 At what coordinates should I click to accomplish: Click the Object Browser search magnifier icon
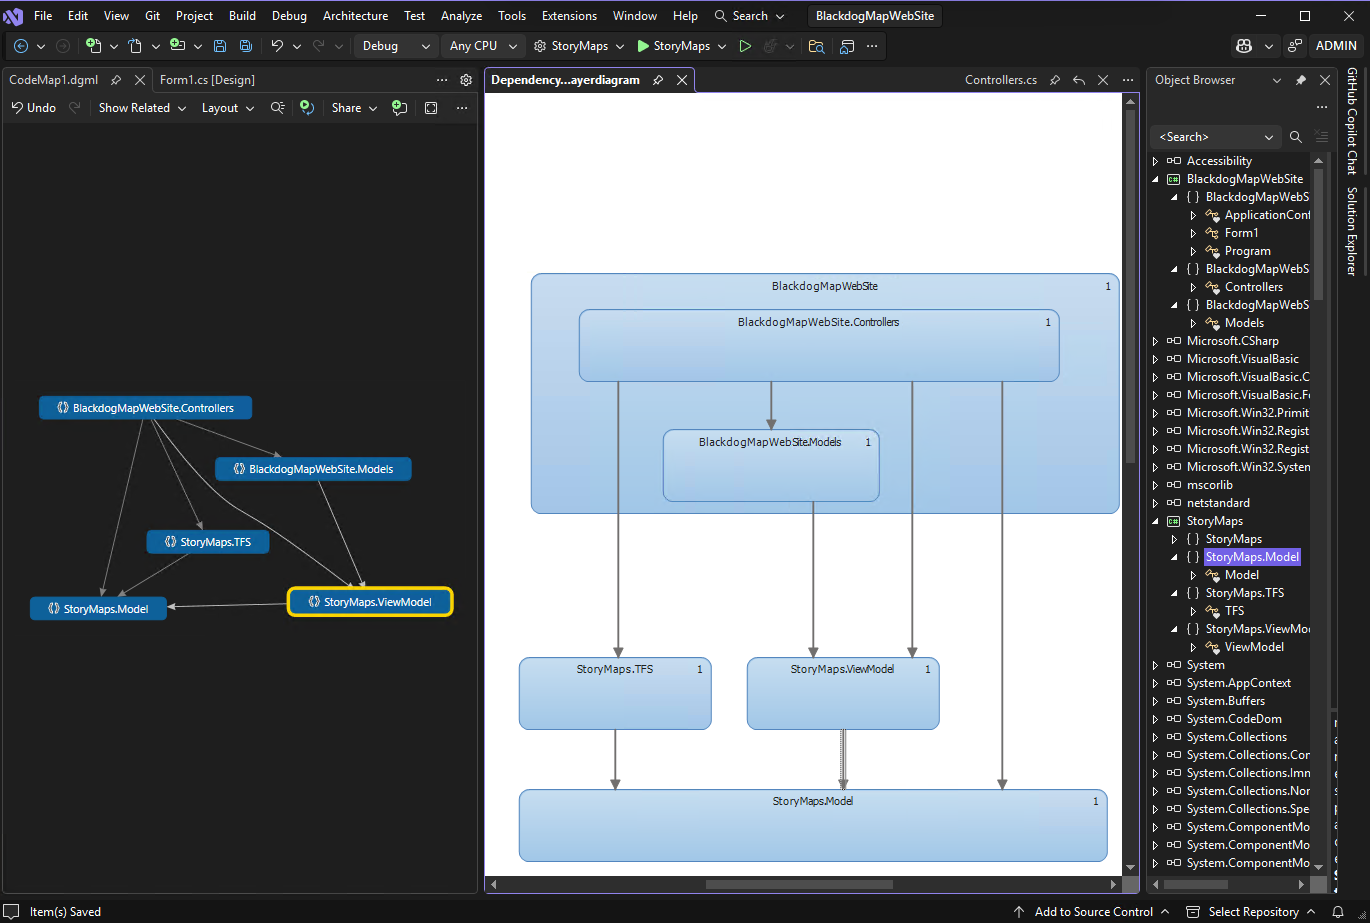point(1296,137)
